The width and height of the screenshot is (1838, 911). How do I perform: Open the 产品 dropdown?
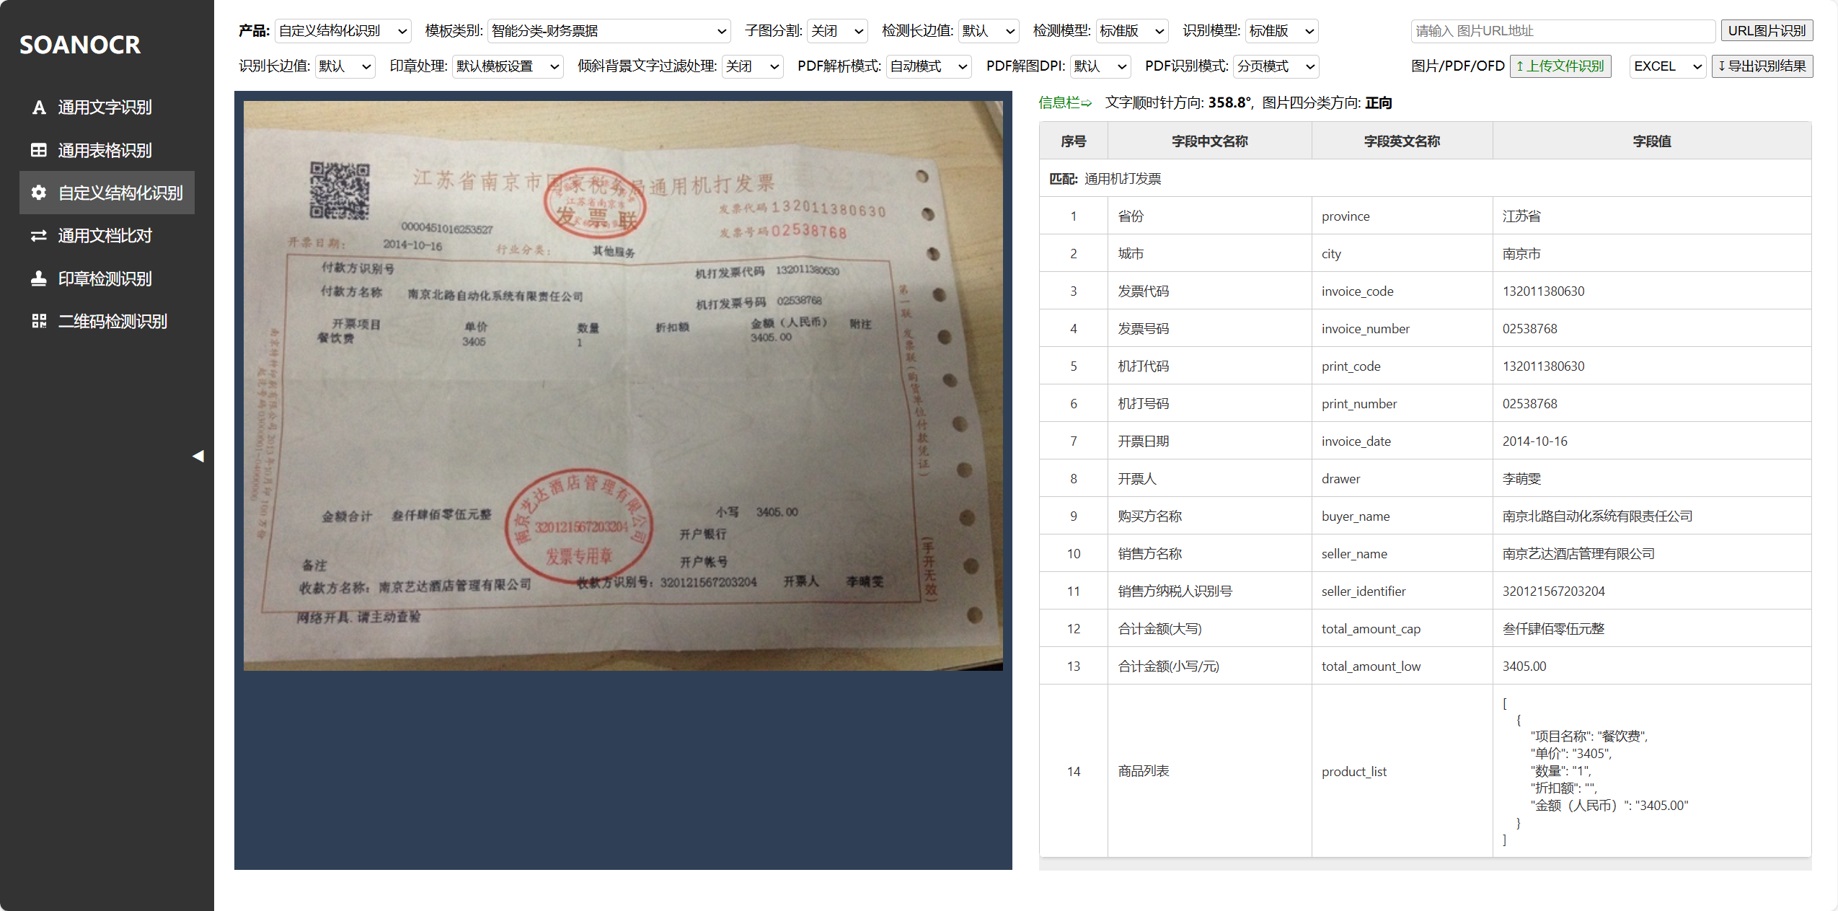342,31
